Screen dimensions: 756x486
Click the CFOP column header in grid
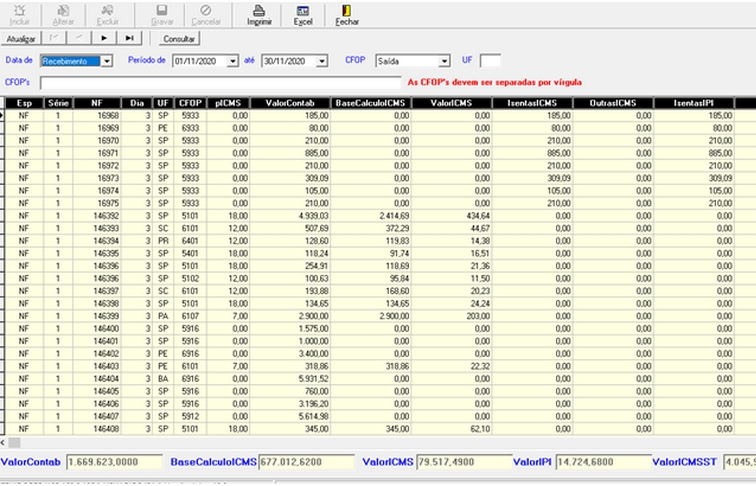190,103
